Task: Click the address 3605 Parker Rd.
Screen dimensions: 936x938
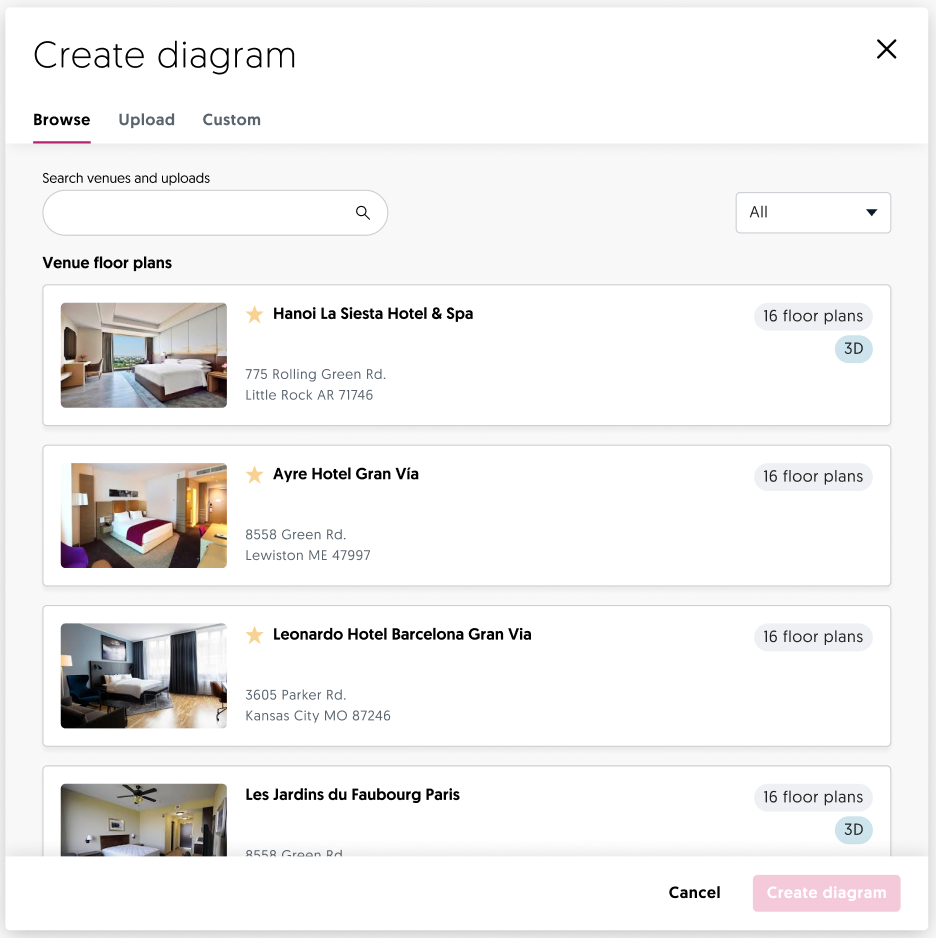Action: (x=296, y=695)
